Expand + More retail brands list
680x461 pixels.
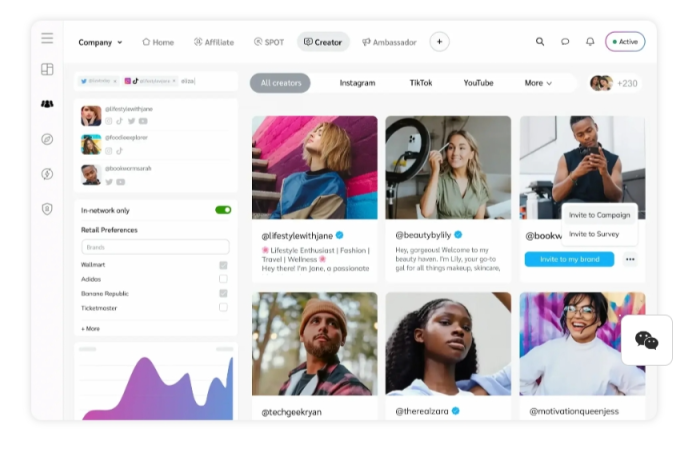tap(90, 329)
